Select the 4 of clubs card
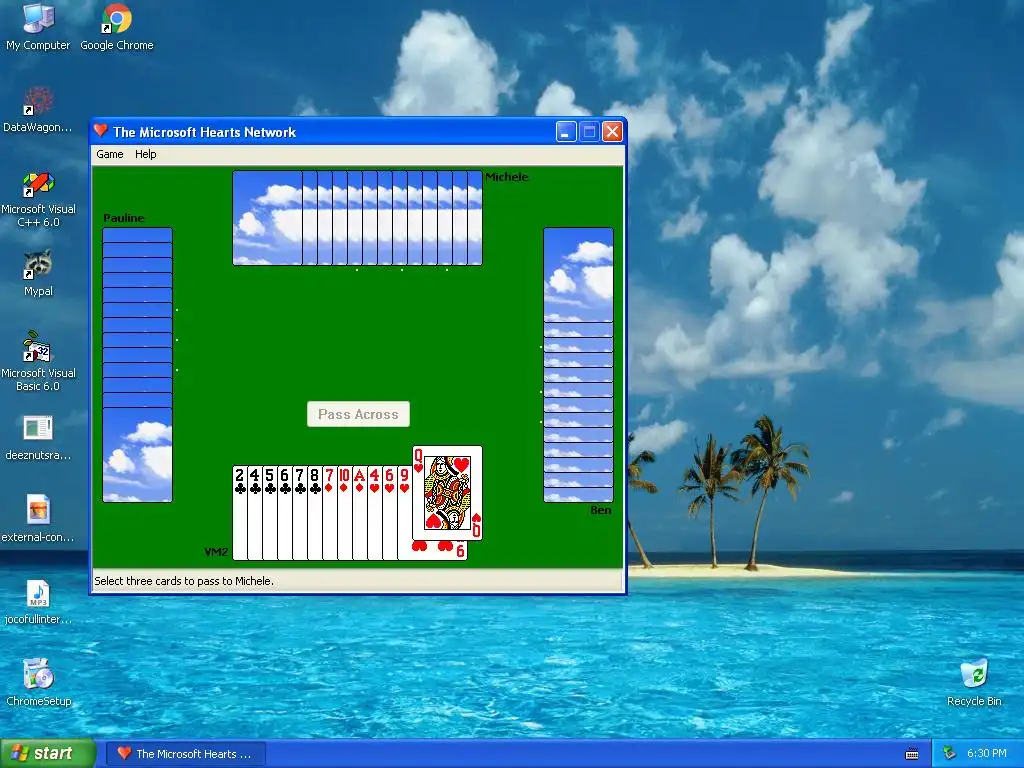This screenshot has width=1024, height=768. [255, 513]
